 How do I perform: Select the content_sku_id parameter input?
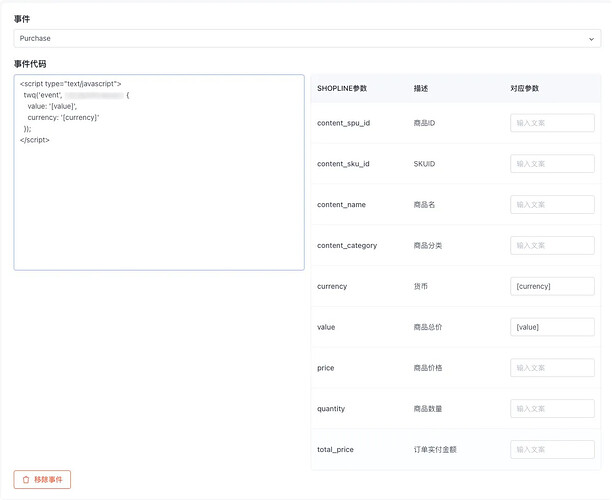[x=552, y=164]
